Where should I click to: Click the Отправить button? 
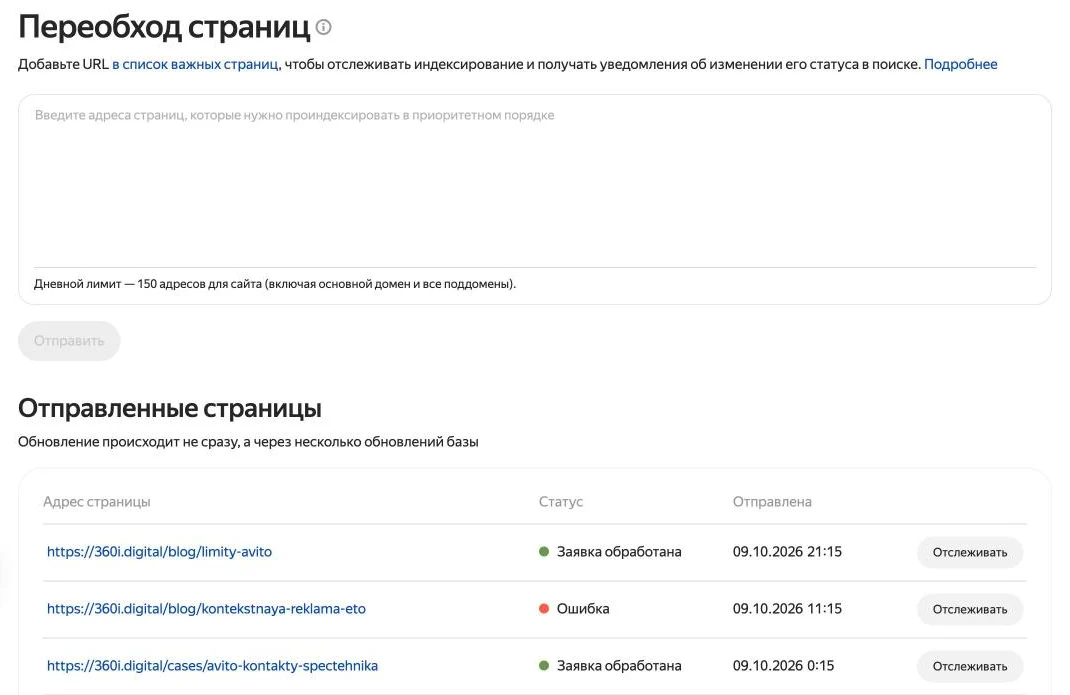coord(69,341)
